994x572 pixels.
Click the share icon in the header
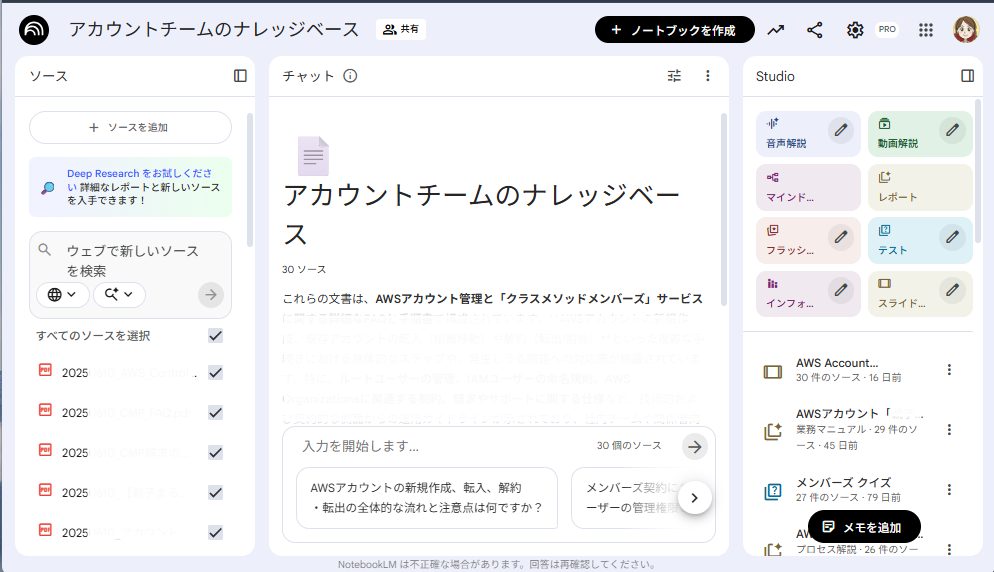click(x=815, y=30)
